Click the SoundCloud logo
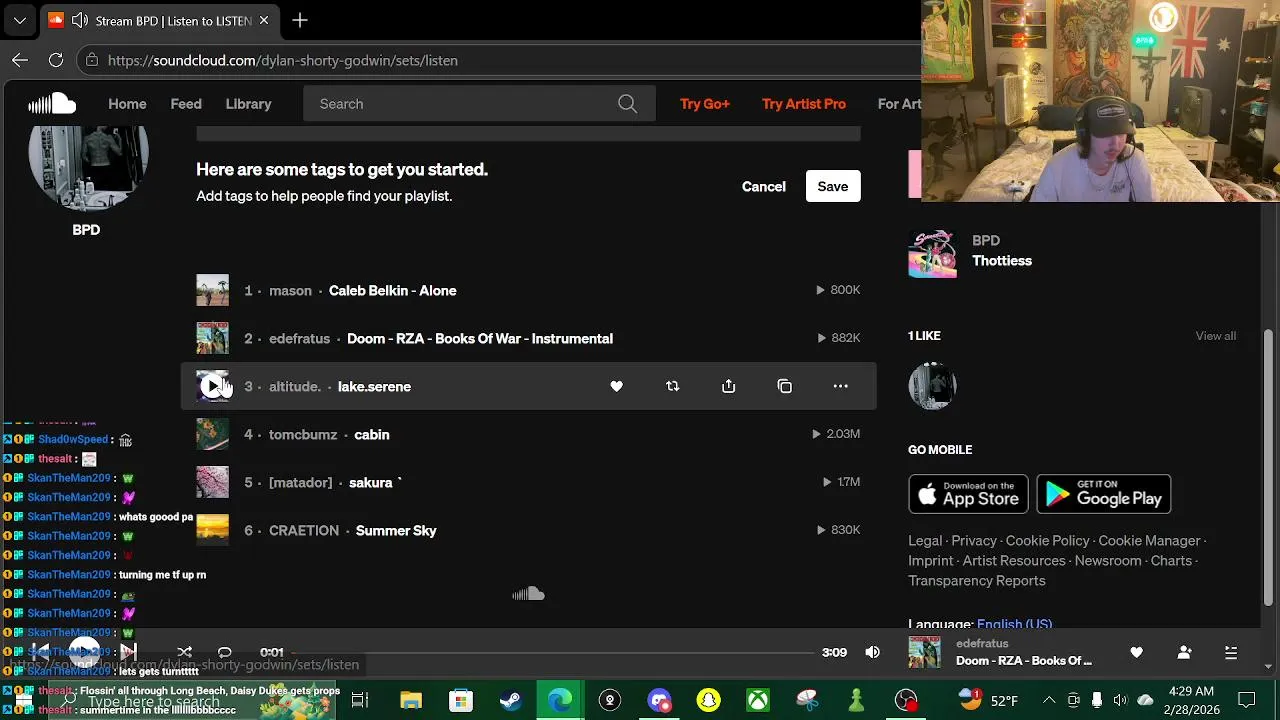1280x720 pixels. (52, 104)
